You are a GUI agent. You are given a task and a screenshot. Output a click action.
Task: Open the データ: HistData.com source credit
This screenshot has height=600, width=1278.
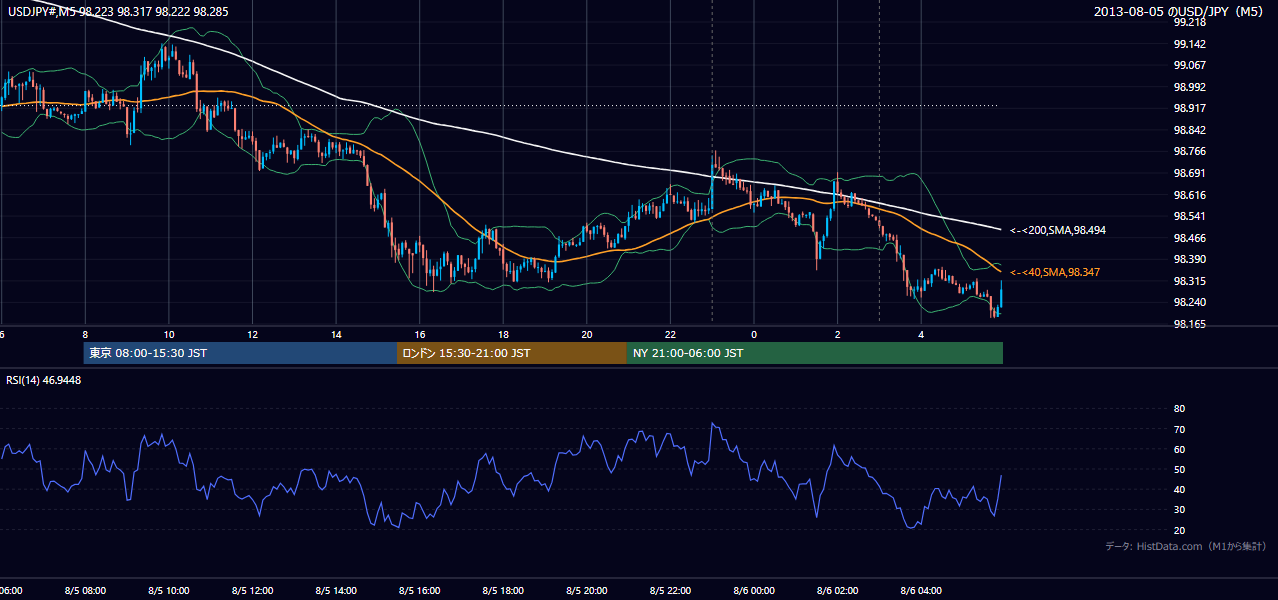[1186, 546]
